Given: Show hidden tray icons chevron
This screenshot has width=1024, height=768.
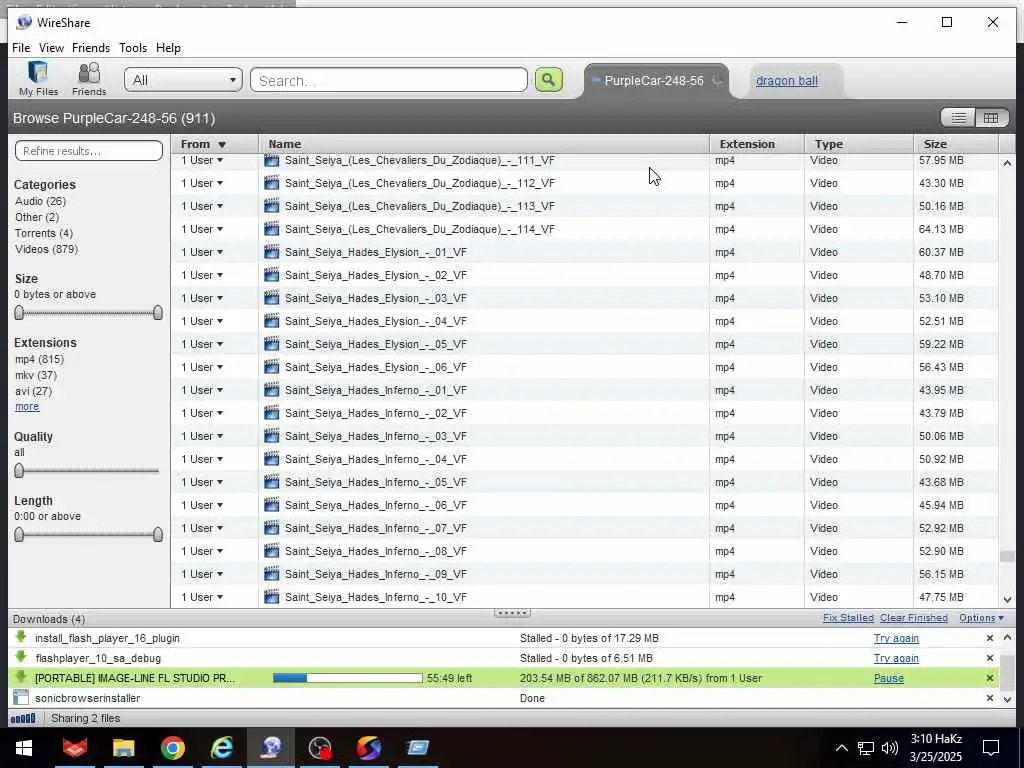Looking at the screenshot, I should pyautogui.click(x=842, y=748).
